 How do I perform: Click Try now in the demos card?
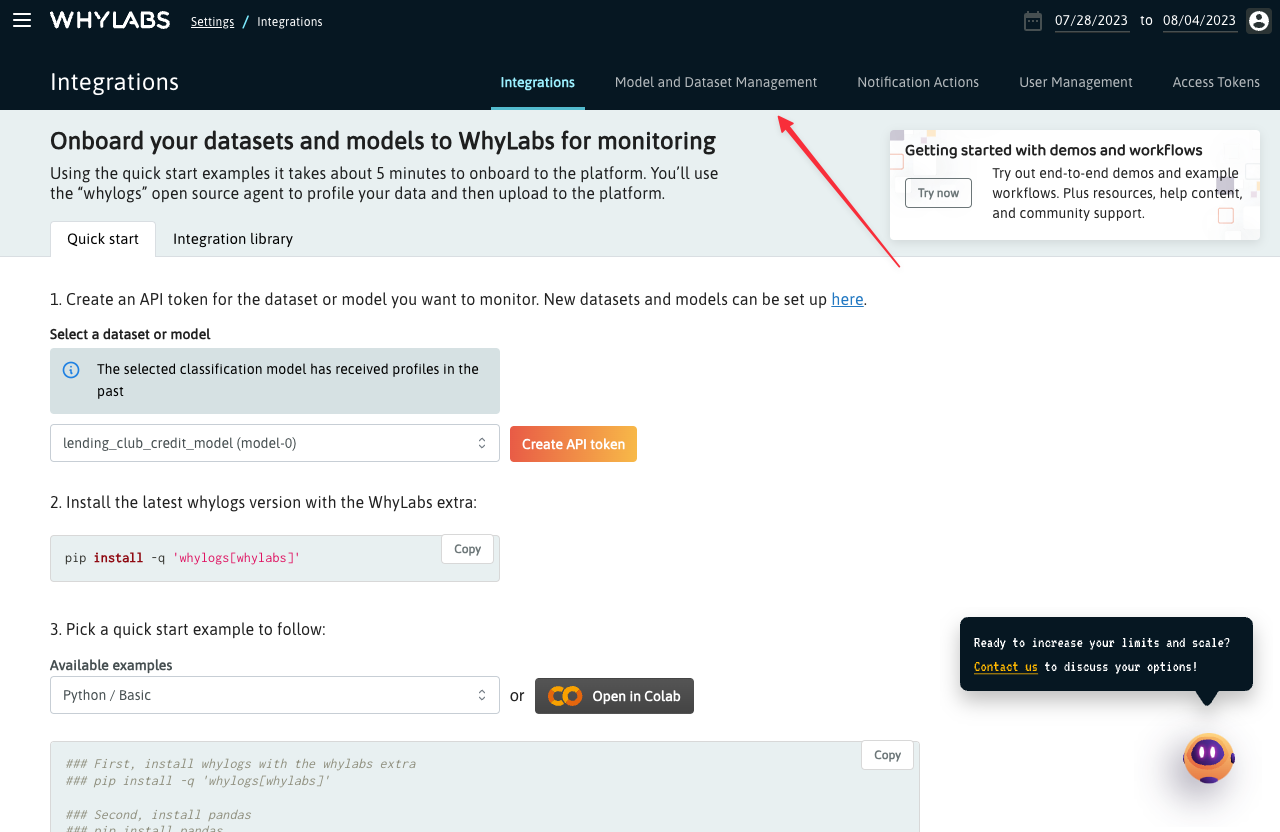coord(937,193)
